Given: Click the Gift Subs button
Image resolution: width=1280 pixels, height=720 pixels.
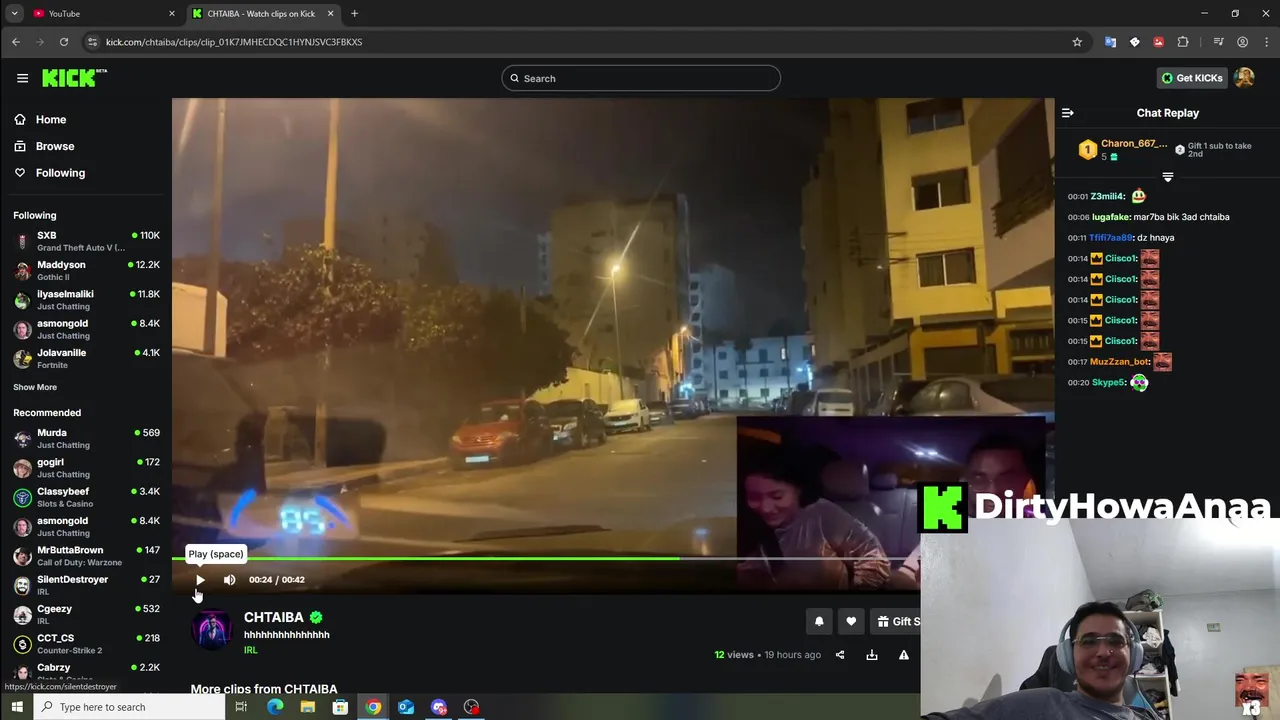Looking at the screenshot, I should (x=896, y=621).
